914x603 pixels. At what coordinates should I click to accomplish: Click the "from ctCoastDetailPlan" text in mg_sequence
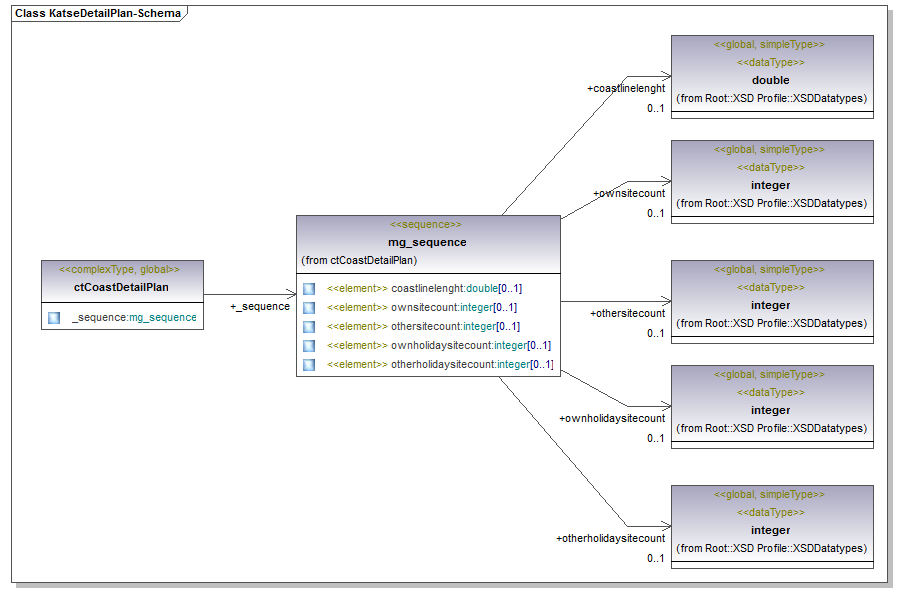359,260
